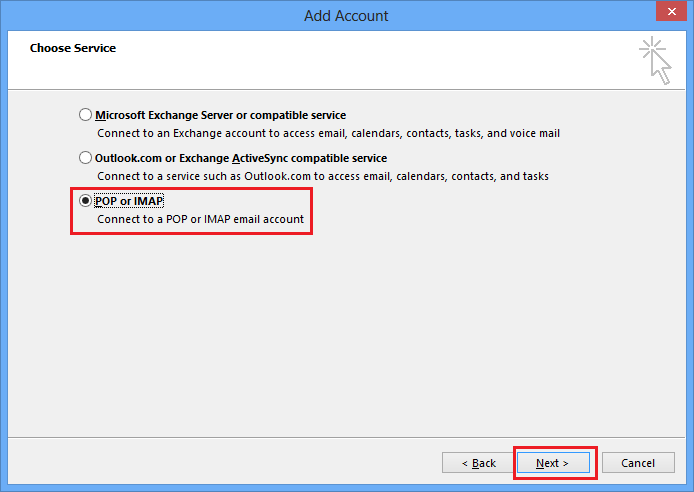
Task: Select the POP or IMAP radio button
Action: point(85,201)
